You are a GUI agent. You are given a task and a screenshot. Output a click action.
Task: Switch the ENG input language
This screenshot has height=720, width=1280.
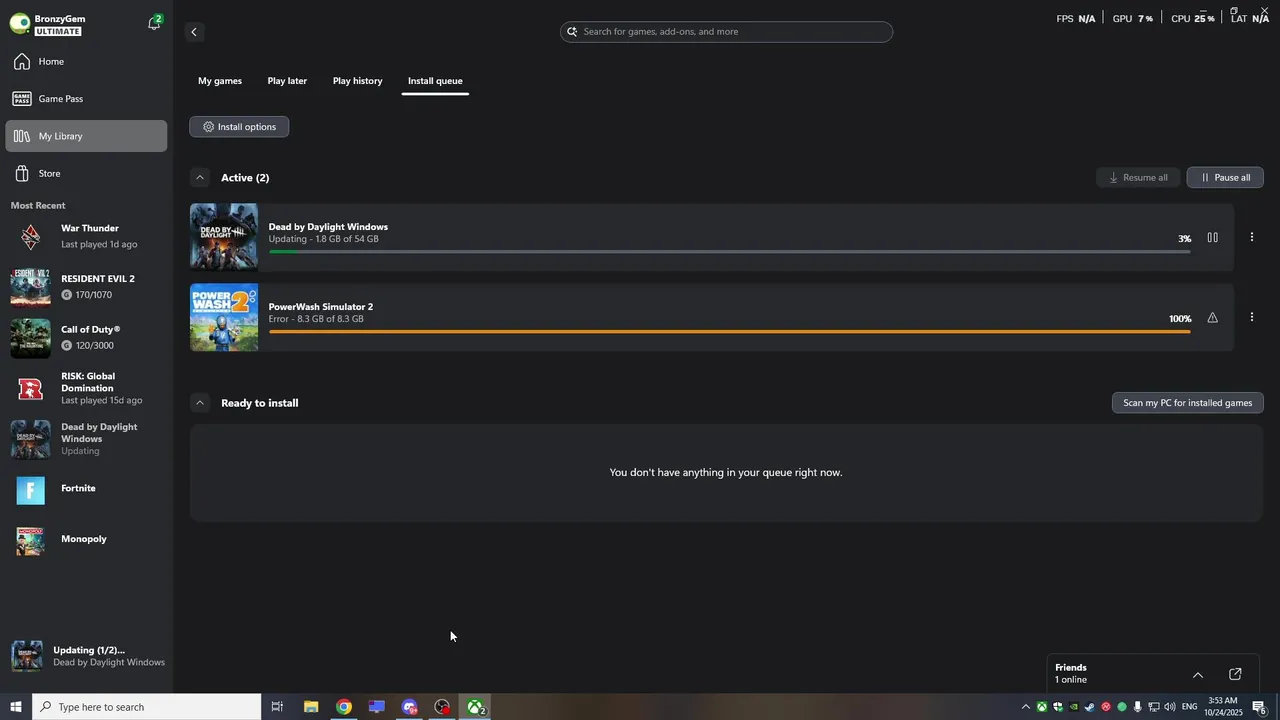click(1190, 707)
